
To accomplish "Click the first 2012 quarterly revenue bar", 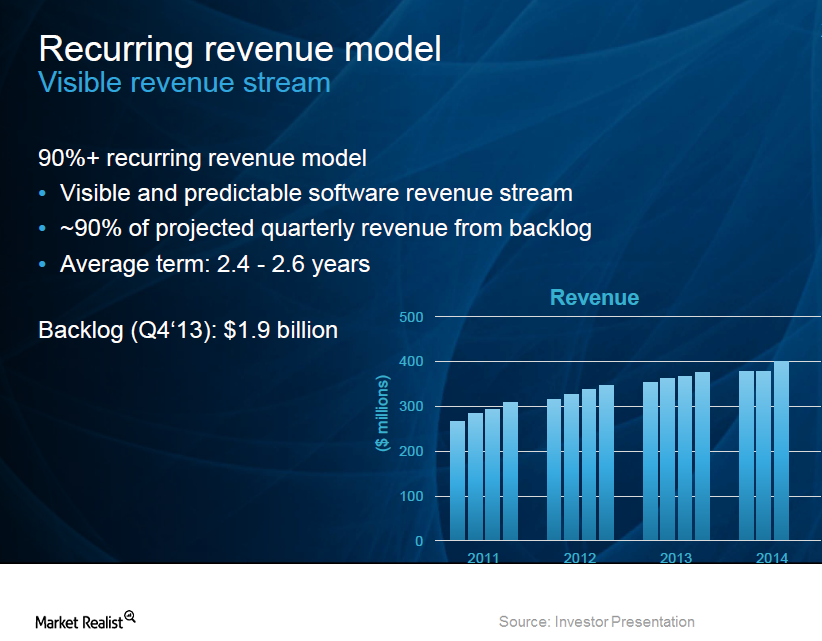I will tap(554, 470).
